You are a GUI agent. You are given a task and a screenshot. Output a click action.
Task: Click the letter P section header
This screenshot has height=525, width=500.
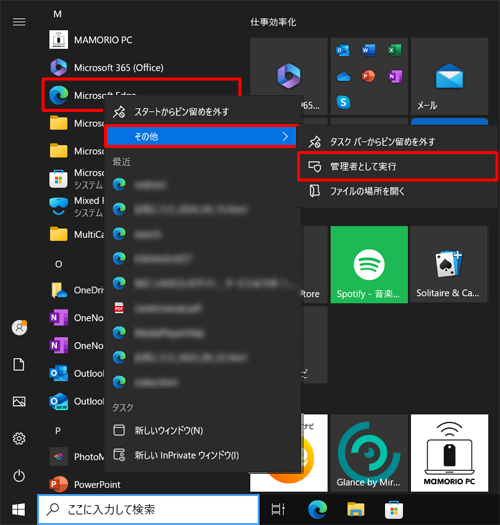(x=58, y=431)
